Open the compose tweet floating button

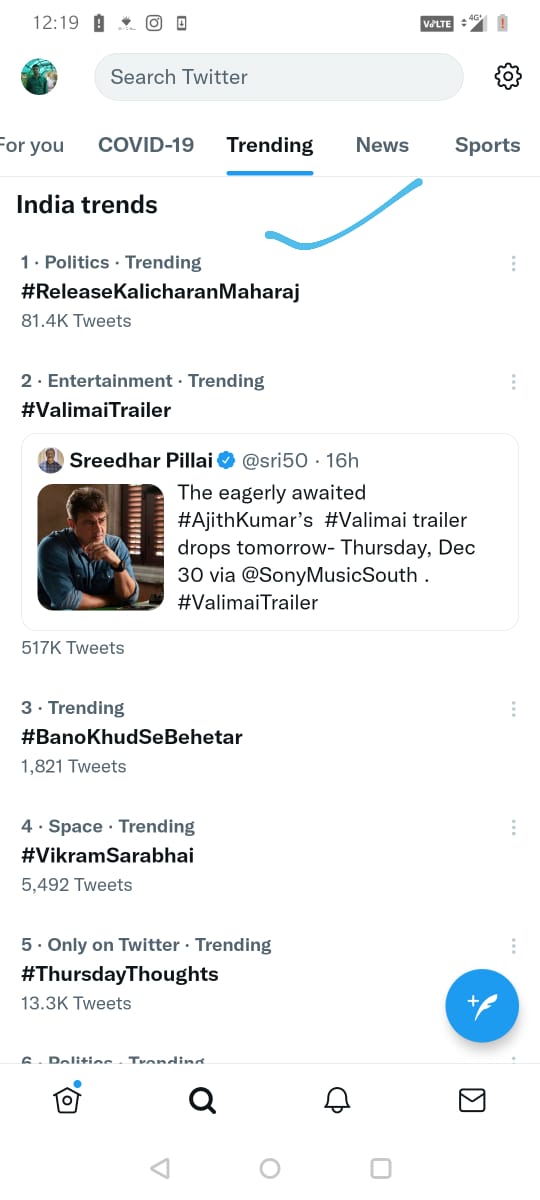482,1004
